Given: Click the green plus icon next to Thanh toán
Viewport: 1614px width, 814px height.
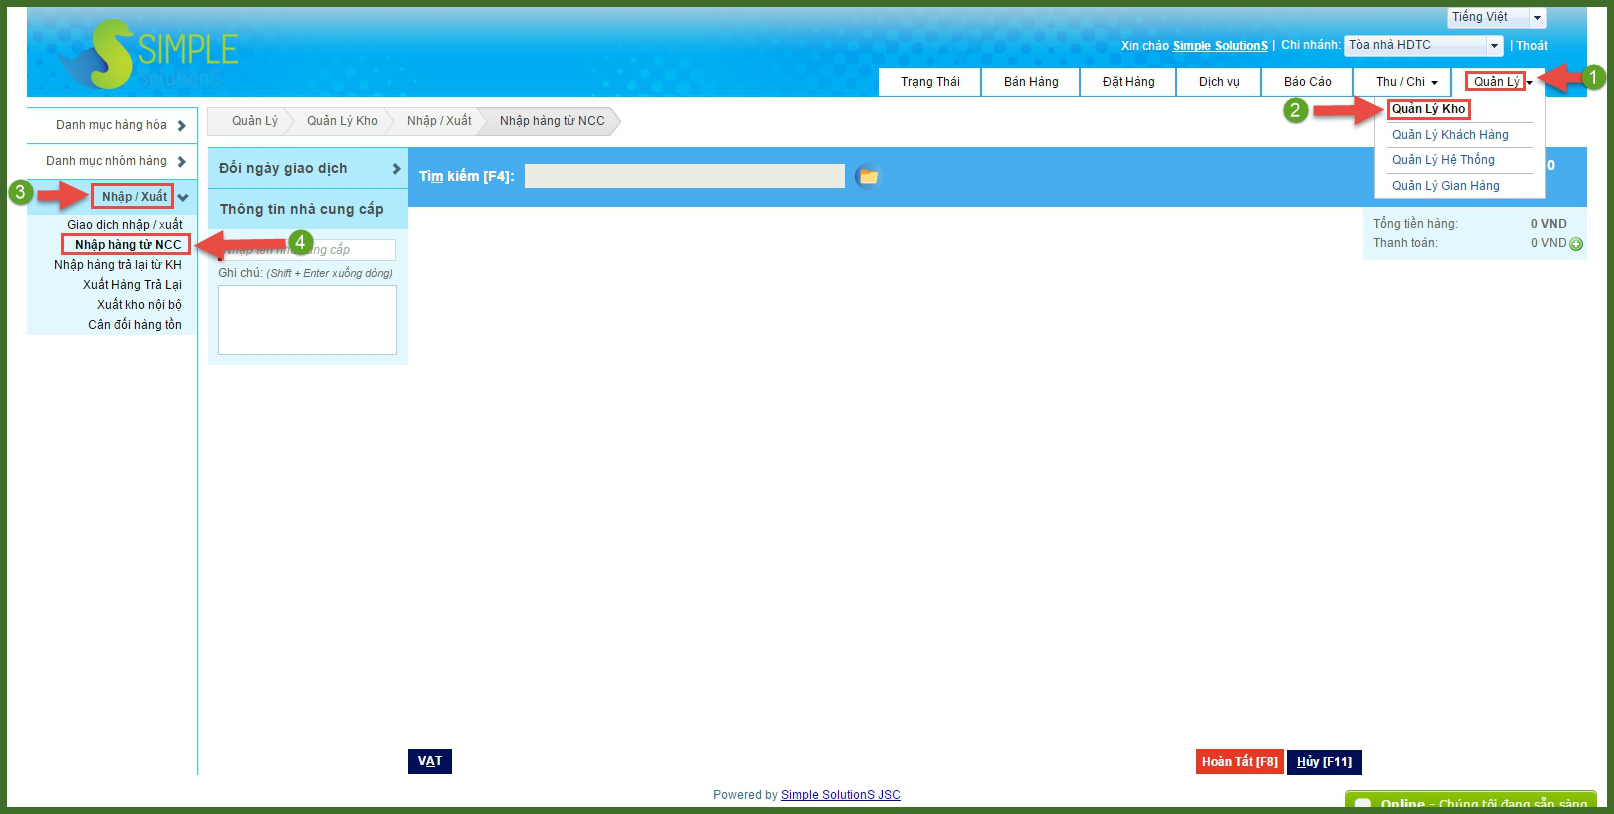Looking at the screenshot, I should (1576, 244).
